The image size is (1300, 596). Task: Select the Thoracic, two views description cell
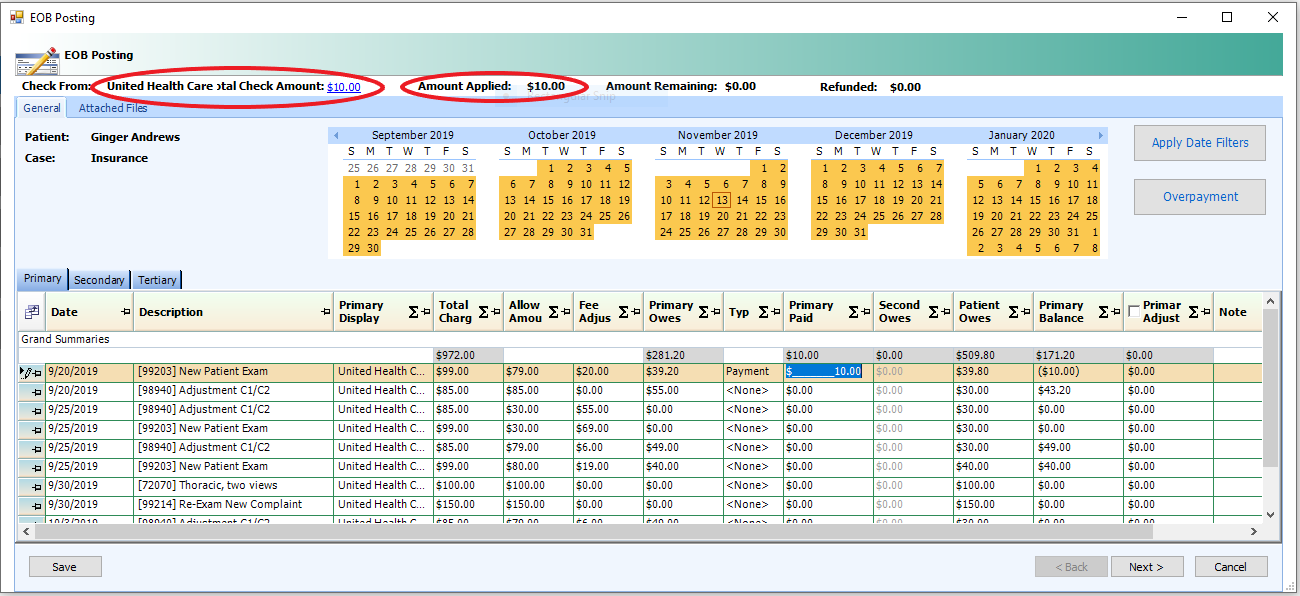click(233, 486)
